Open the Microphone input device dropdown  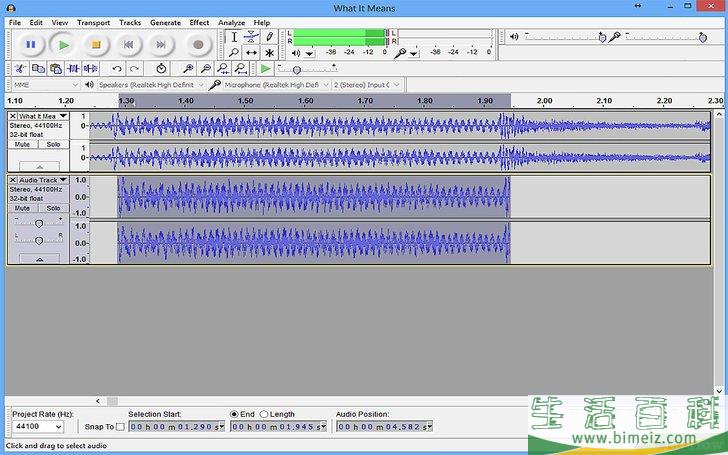point(276,85)
